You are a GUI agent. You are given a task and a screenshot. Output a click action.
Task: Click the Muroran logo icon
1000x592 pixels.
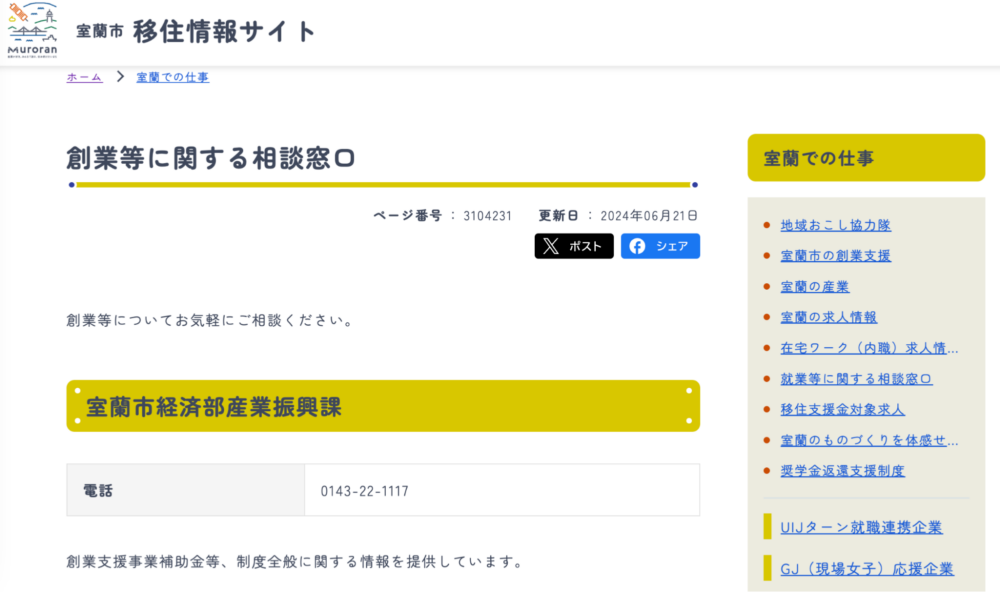coord(32,32)
